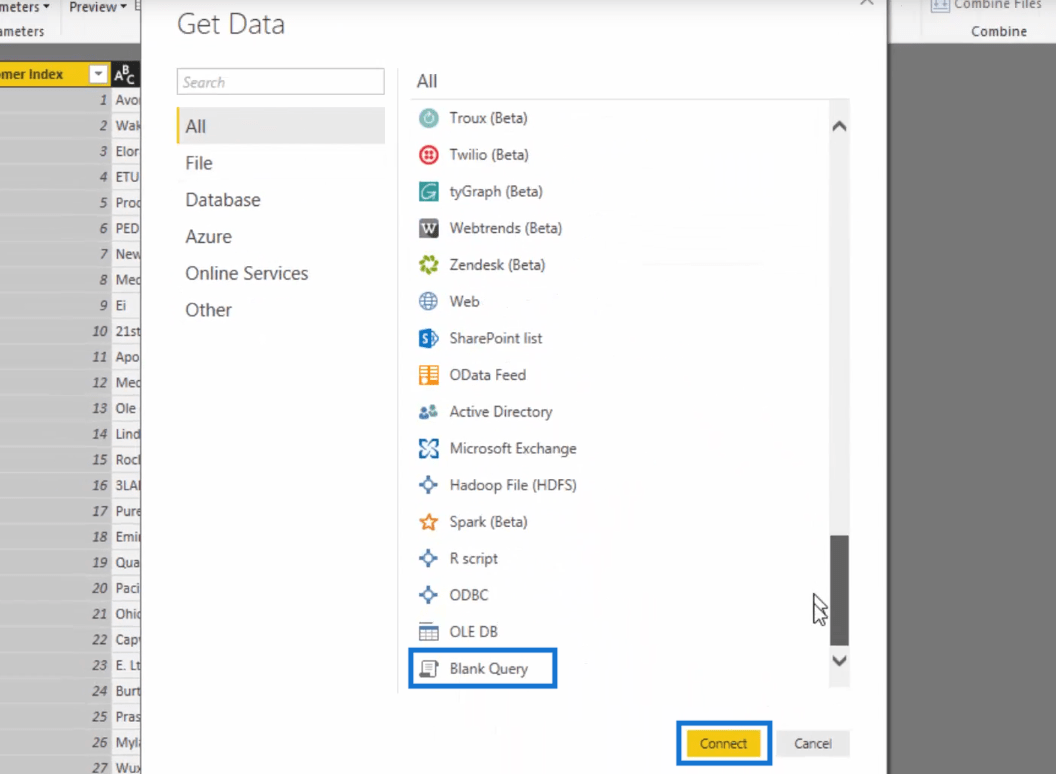Choose the Hadoop File (HDFS) text
This screenshot has width=1056, height=774.
pos(513,485)
